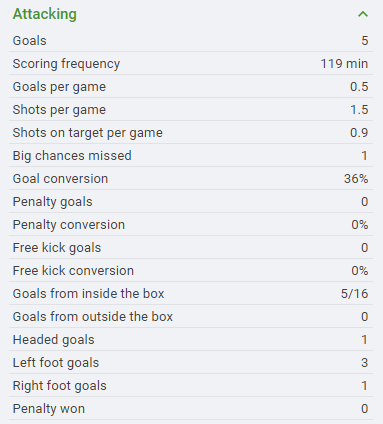Viewport: 383px width, 424px height.
Task: Click the Scoring frequency label
Action: tap(66, 64)
